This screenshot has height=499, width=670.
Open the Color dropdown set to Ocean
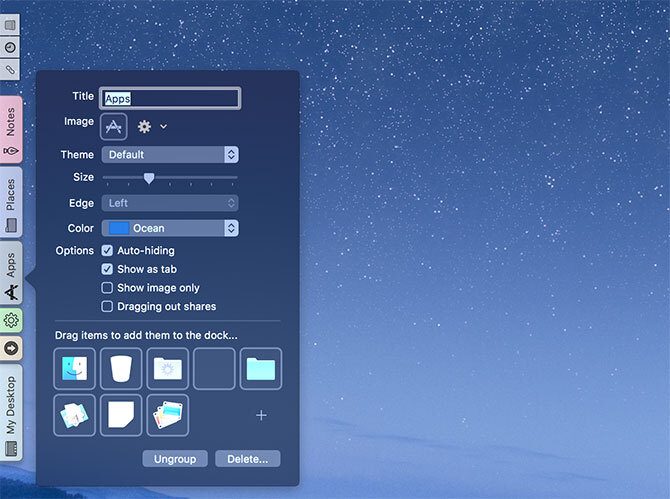click(170, 228)
